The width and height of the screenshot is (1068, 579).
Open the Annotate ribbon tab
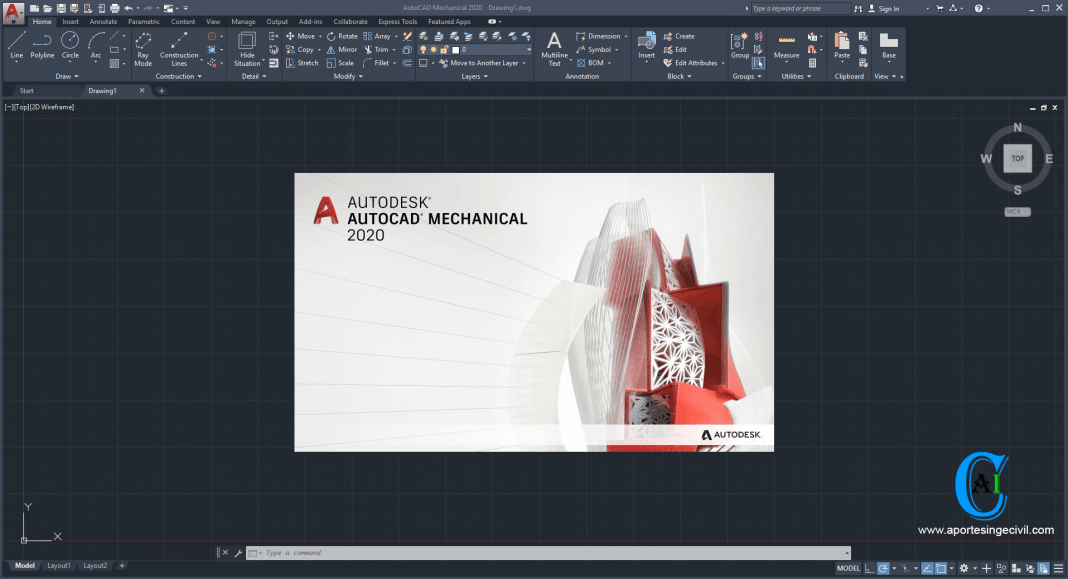click(x=103, y=22)
